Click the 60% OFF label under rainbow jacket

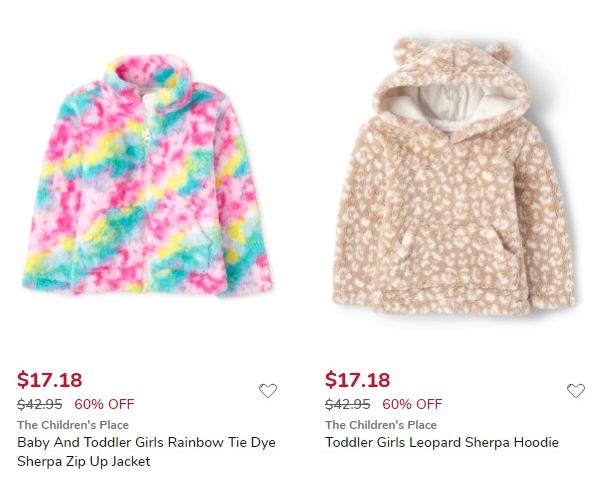[104, 404]
